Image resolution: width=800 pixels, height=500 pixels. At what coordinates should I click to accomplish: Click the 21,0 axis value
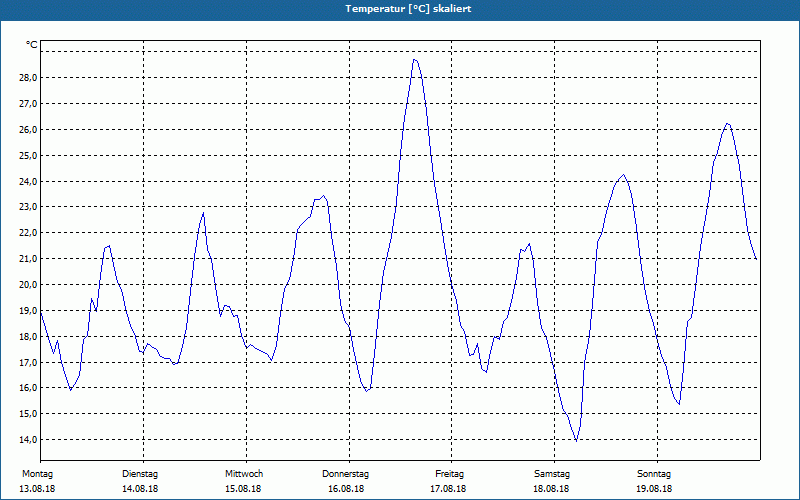click(27, 259)
